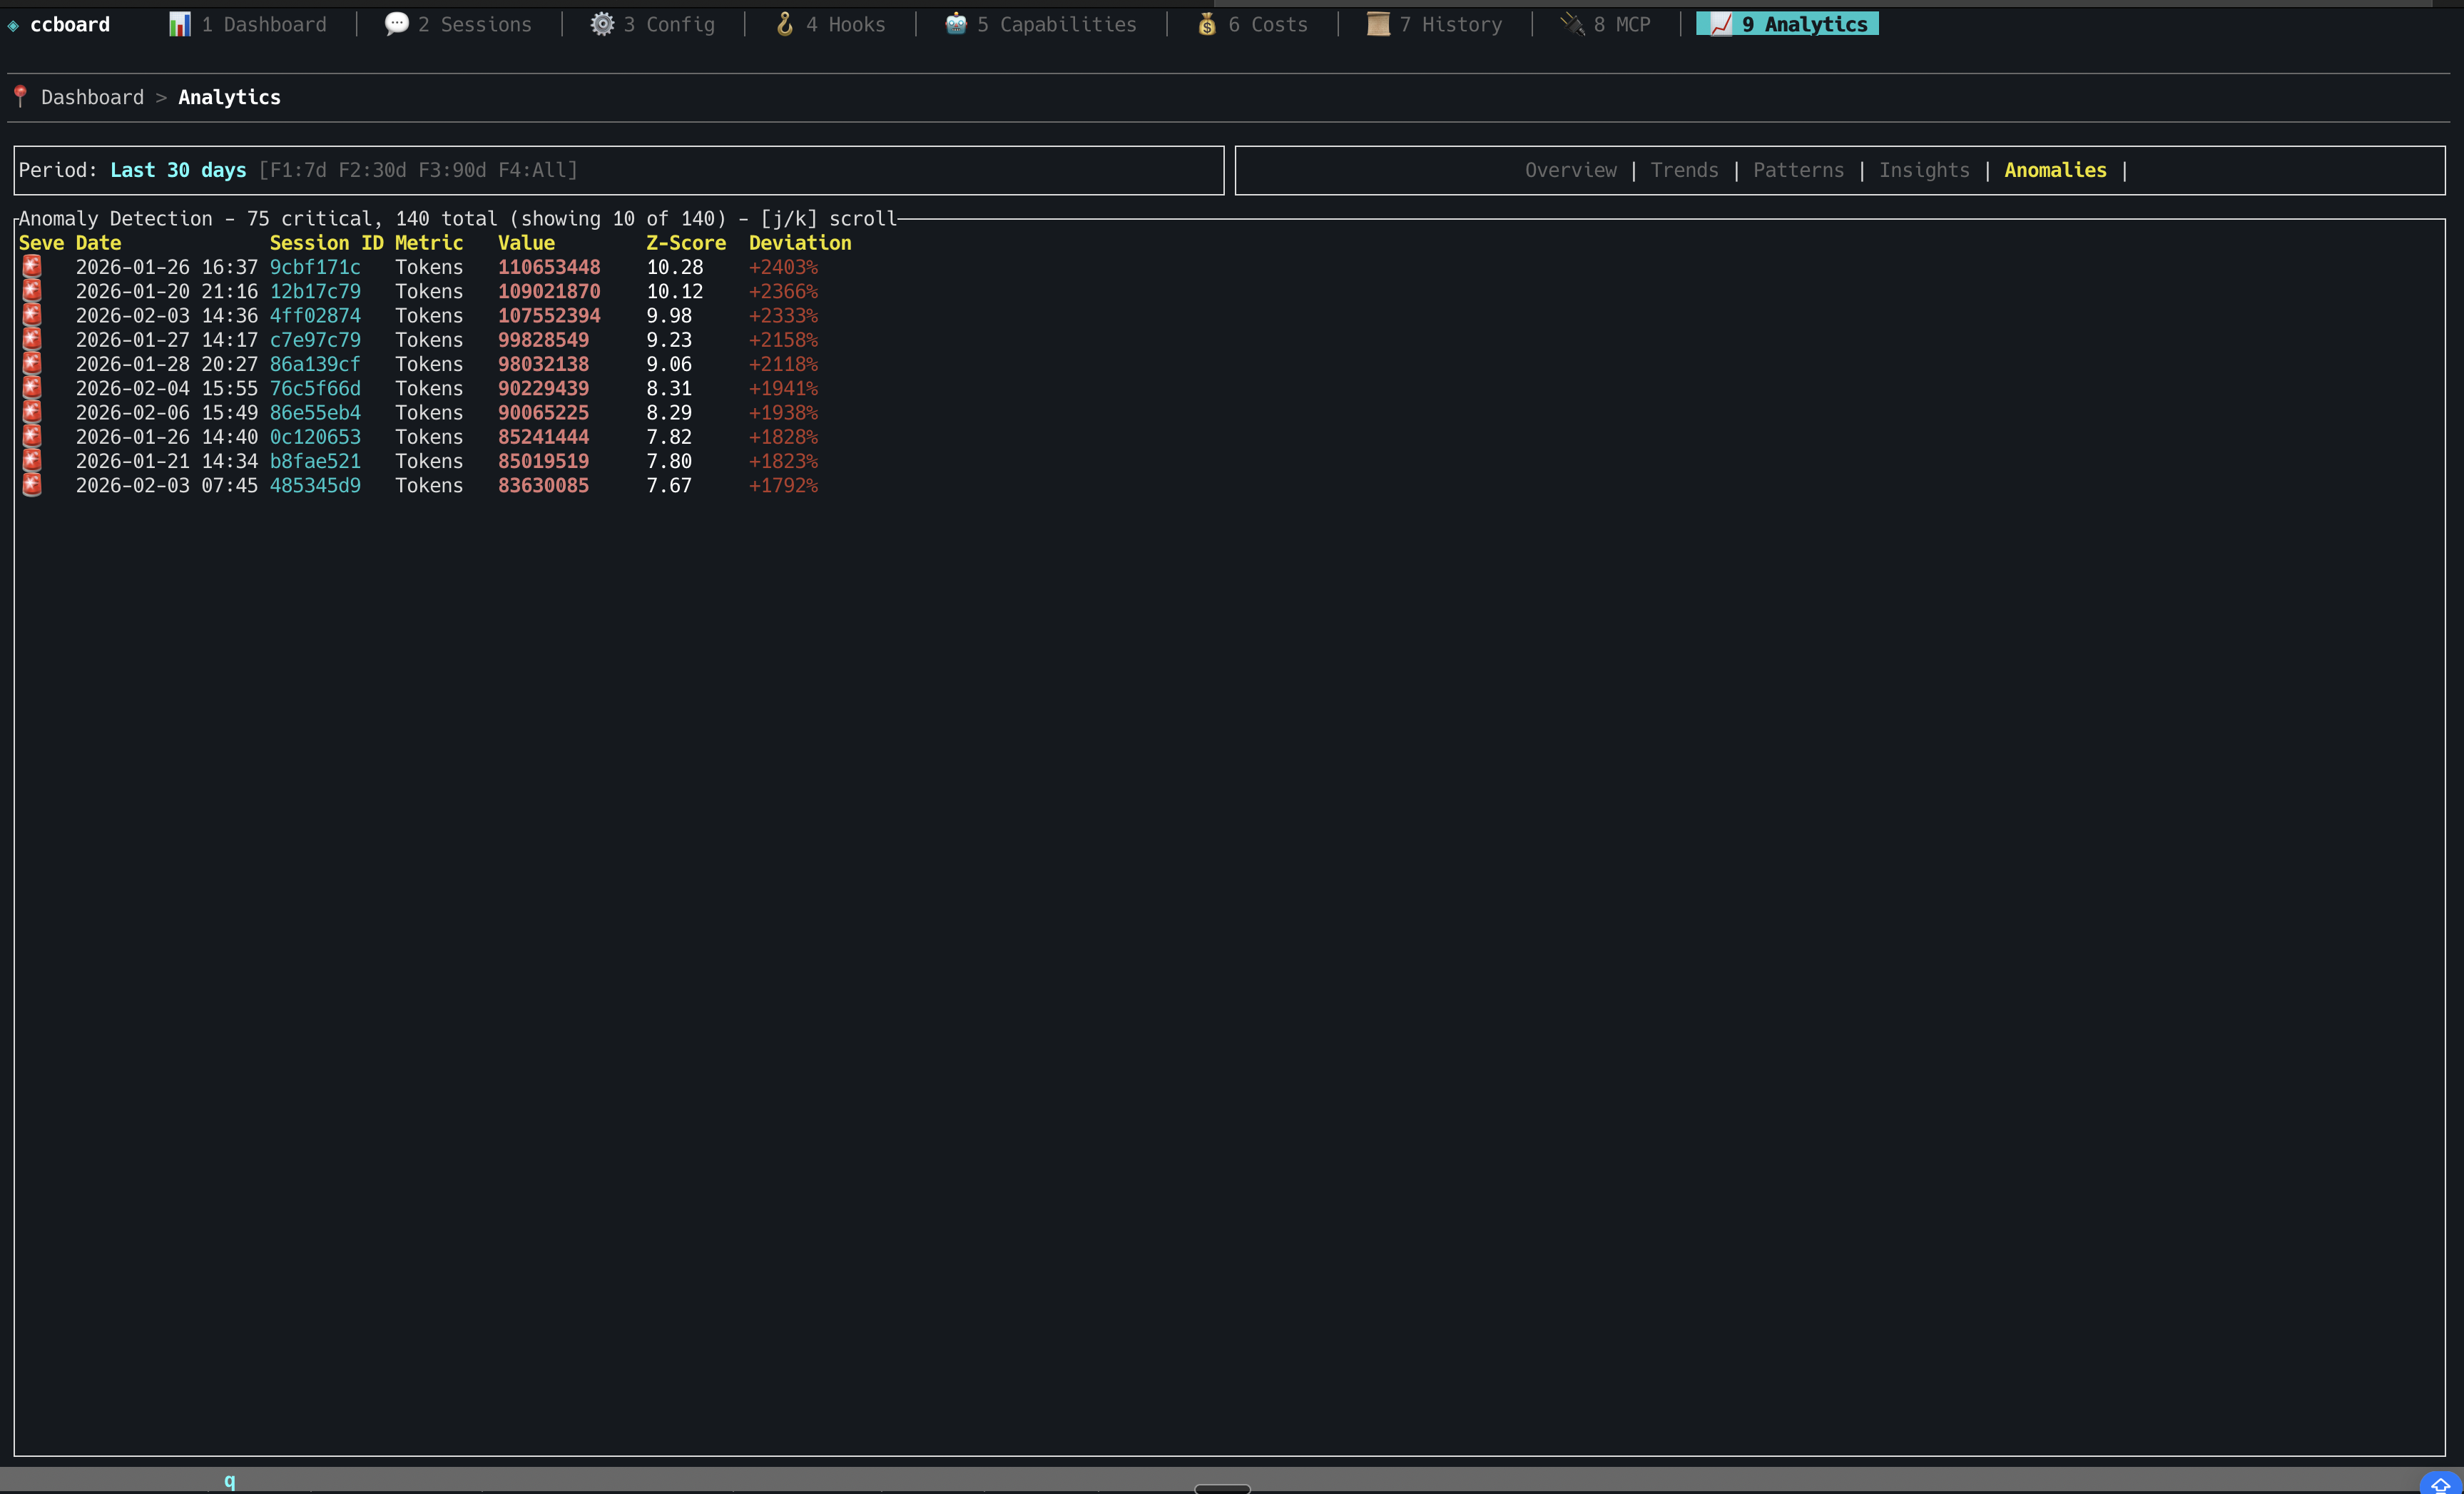Viewport: 2464px width, 1494px height.
Task: Open session ID 12b17c79
Action: [x=315, y=291]
